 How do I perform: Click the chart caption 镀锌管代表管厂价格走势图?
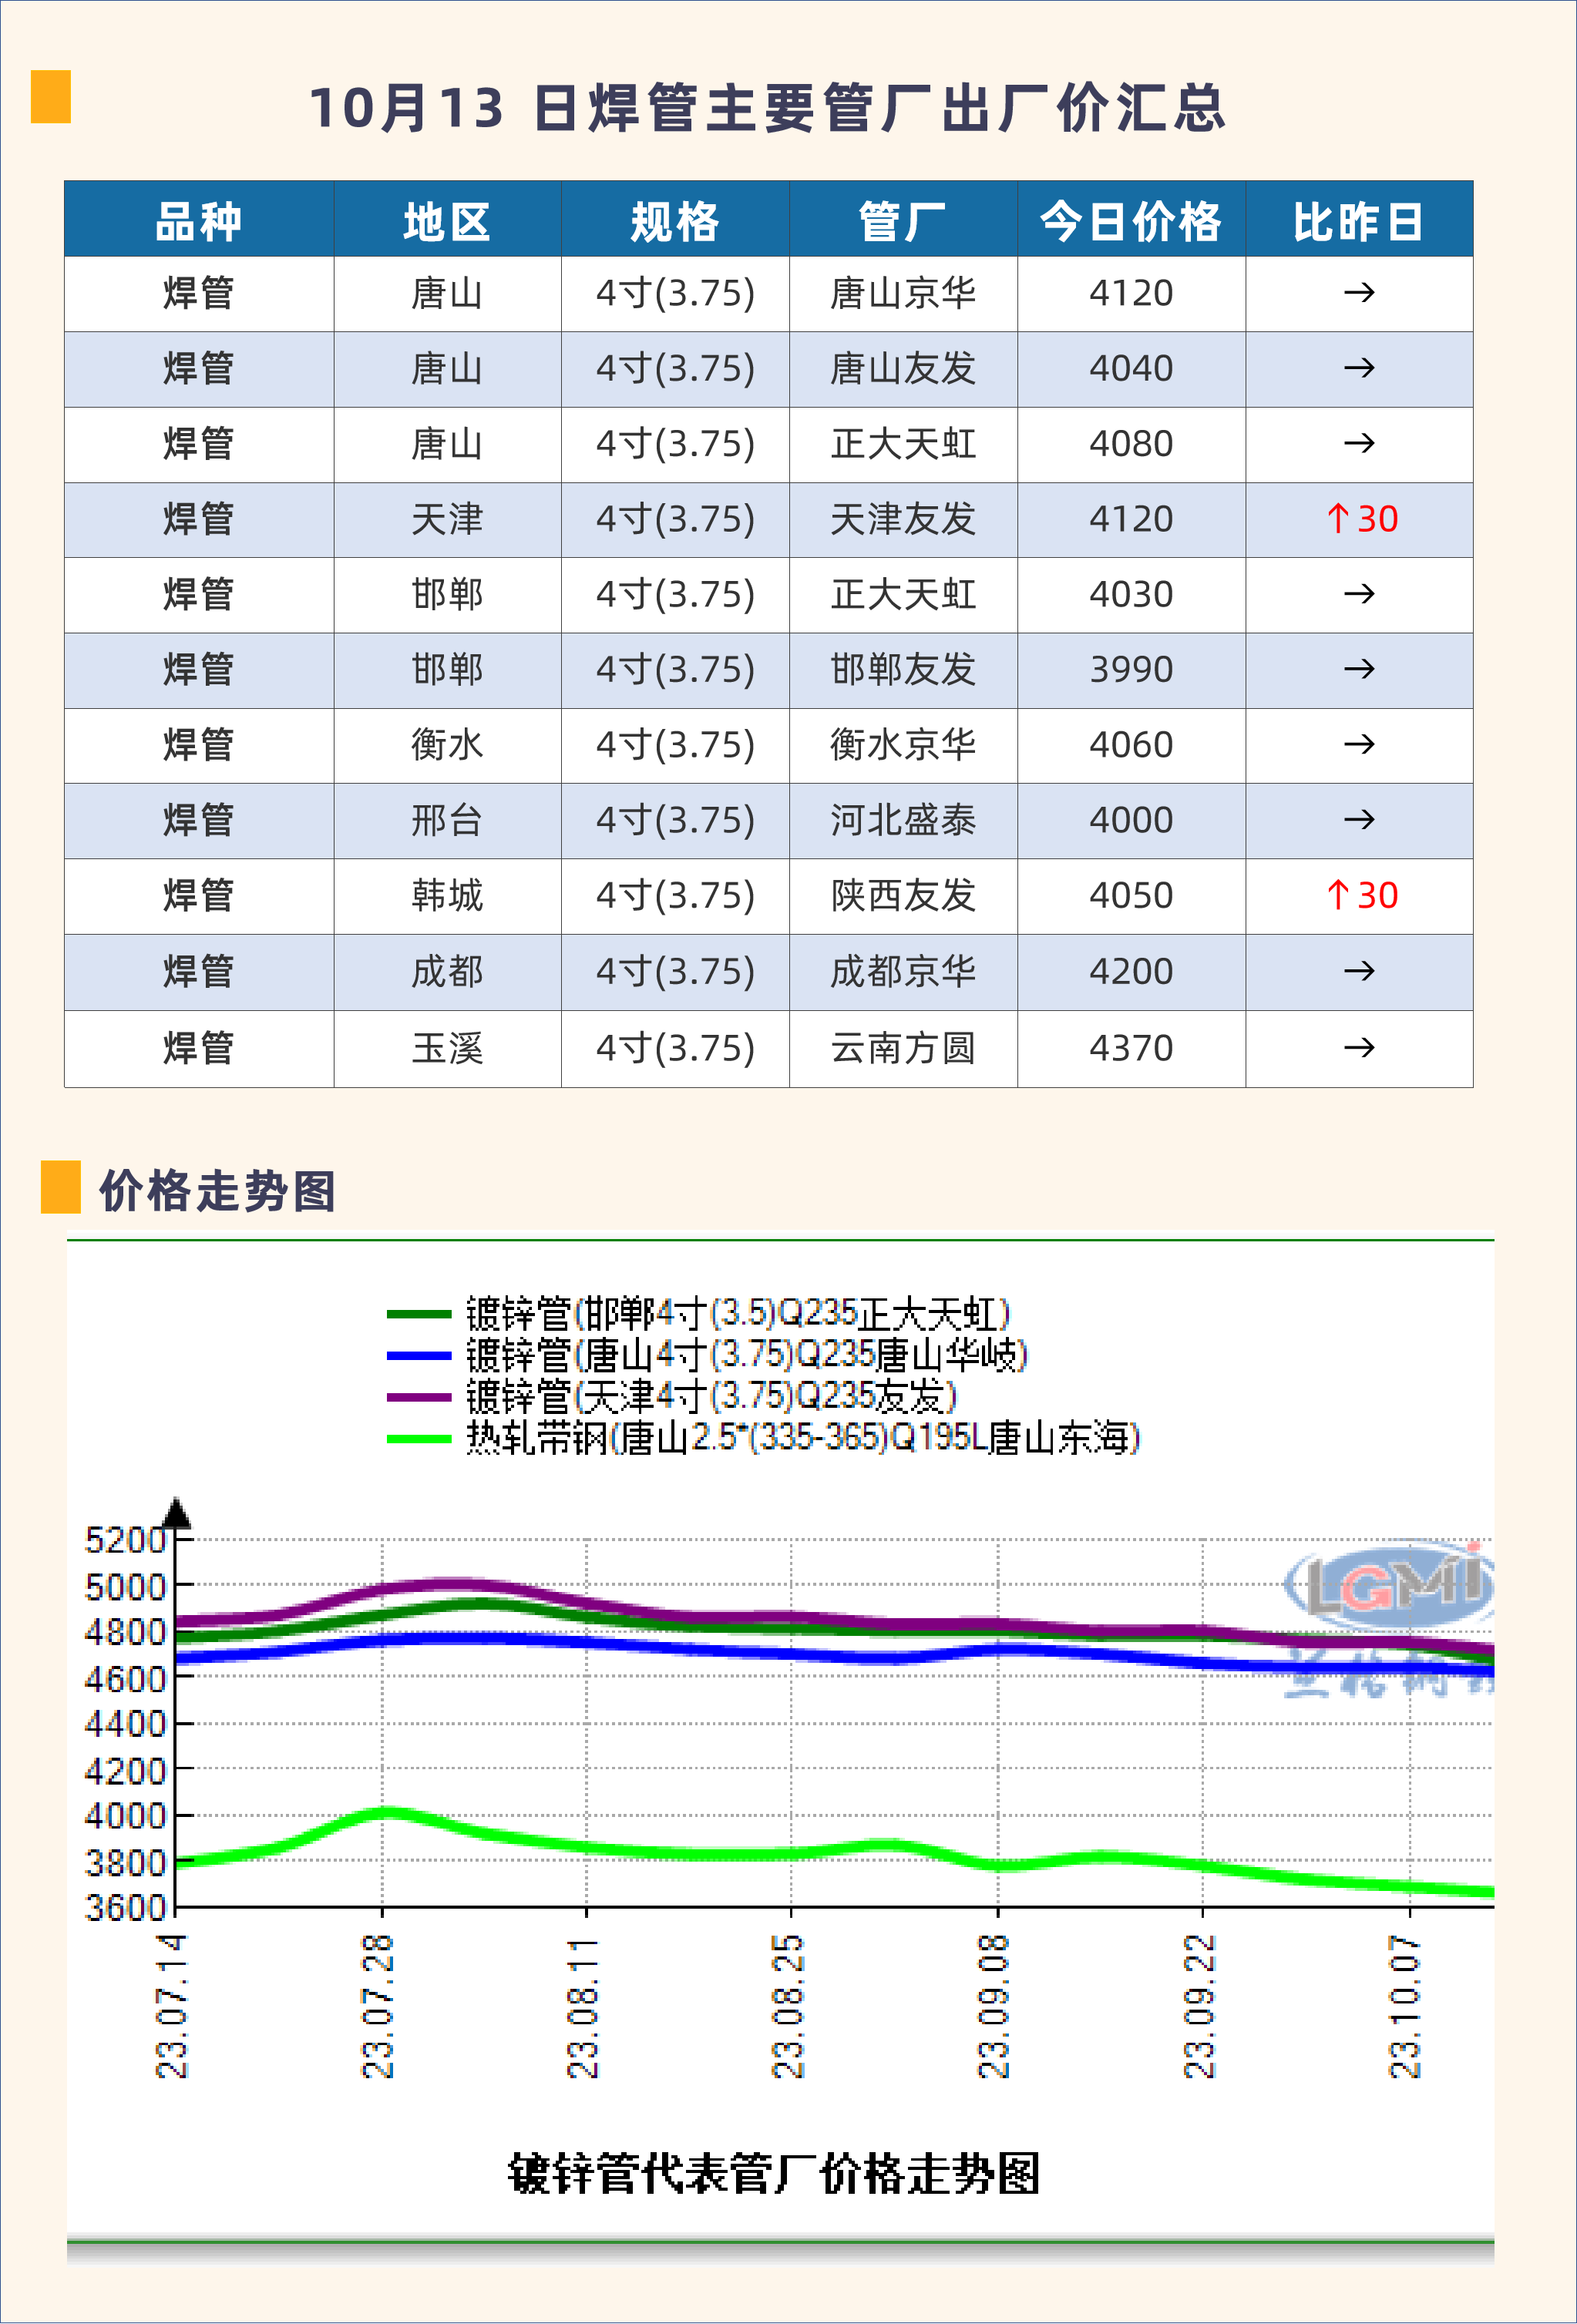pyautogui.click(x=774, y=2174)
